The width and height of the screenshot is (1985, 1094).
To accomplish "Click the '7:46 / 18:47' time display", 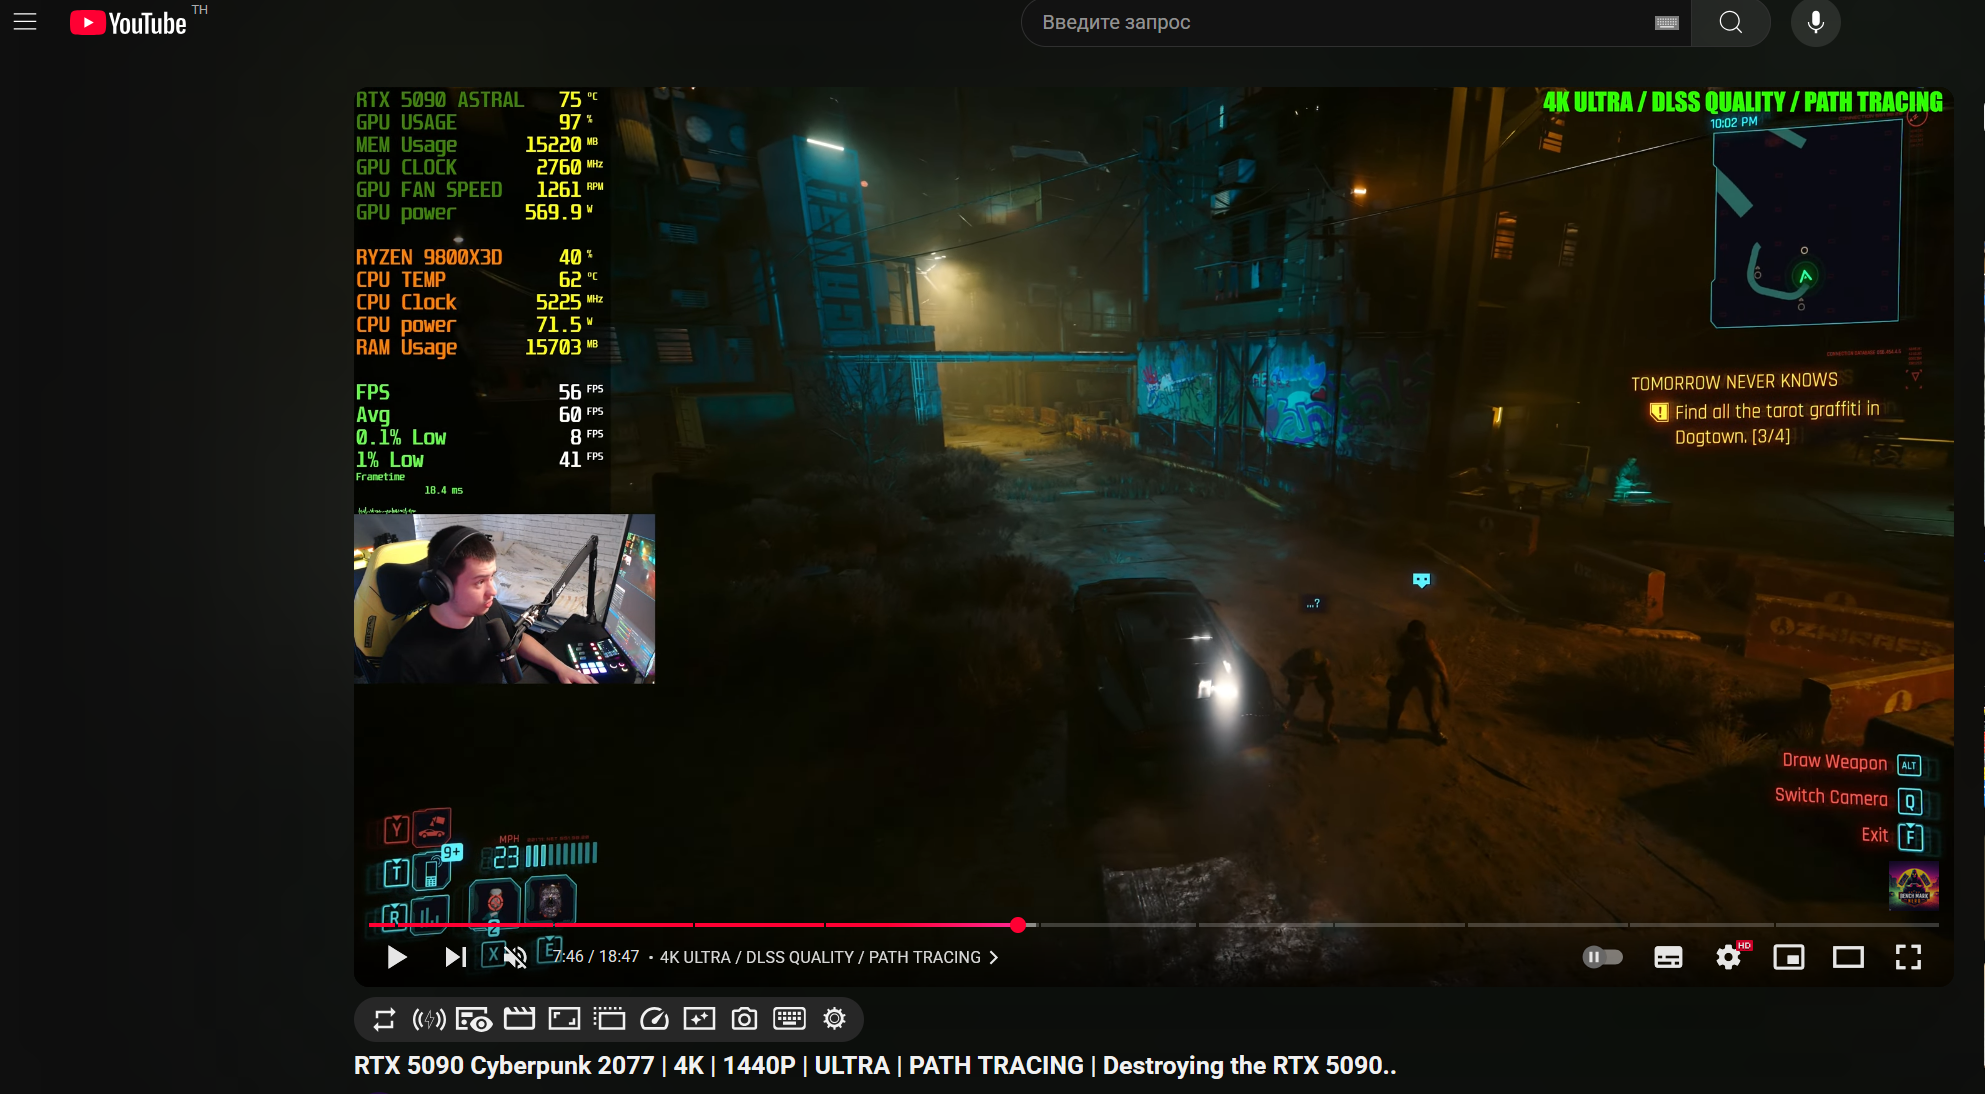I will pyautogui.click(x=597, y=957).
